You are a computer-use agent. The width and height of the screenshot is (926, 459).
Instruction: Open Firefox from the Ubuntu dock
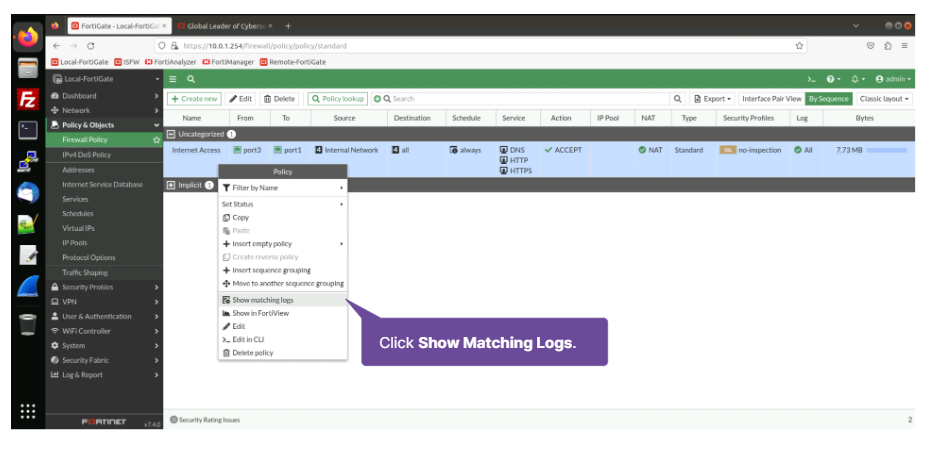(28, 38)
